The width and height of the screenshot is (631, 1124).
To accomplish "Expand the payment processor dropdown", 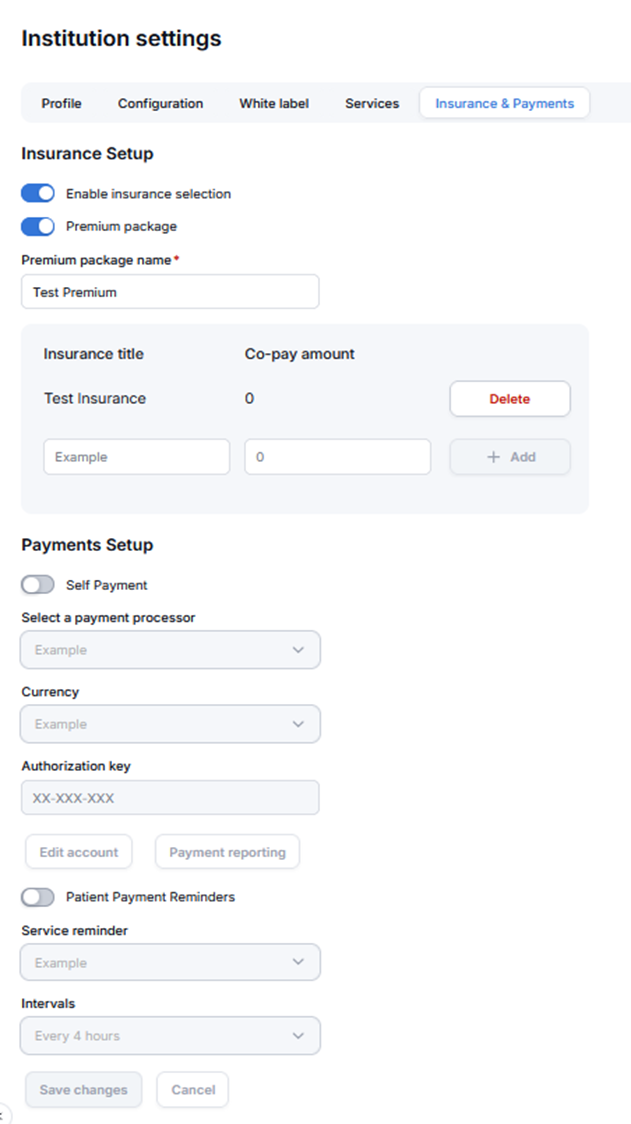I will click(170, 650).
